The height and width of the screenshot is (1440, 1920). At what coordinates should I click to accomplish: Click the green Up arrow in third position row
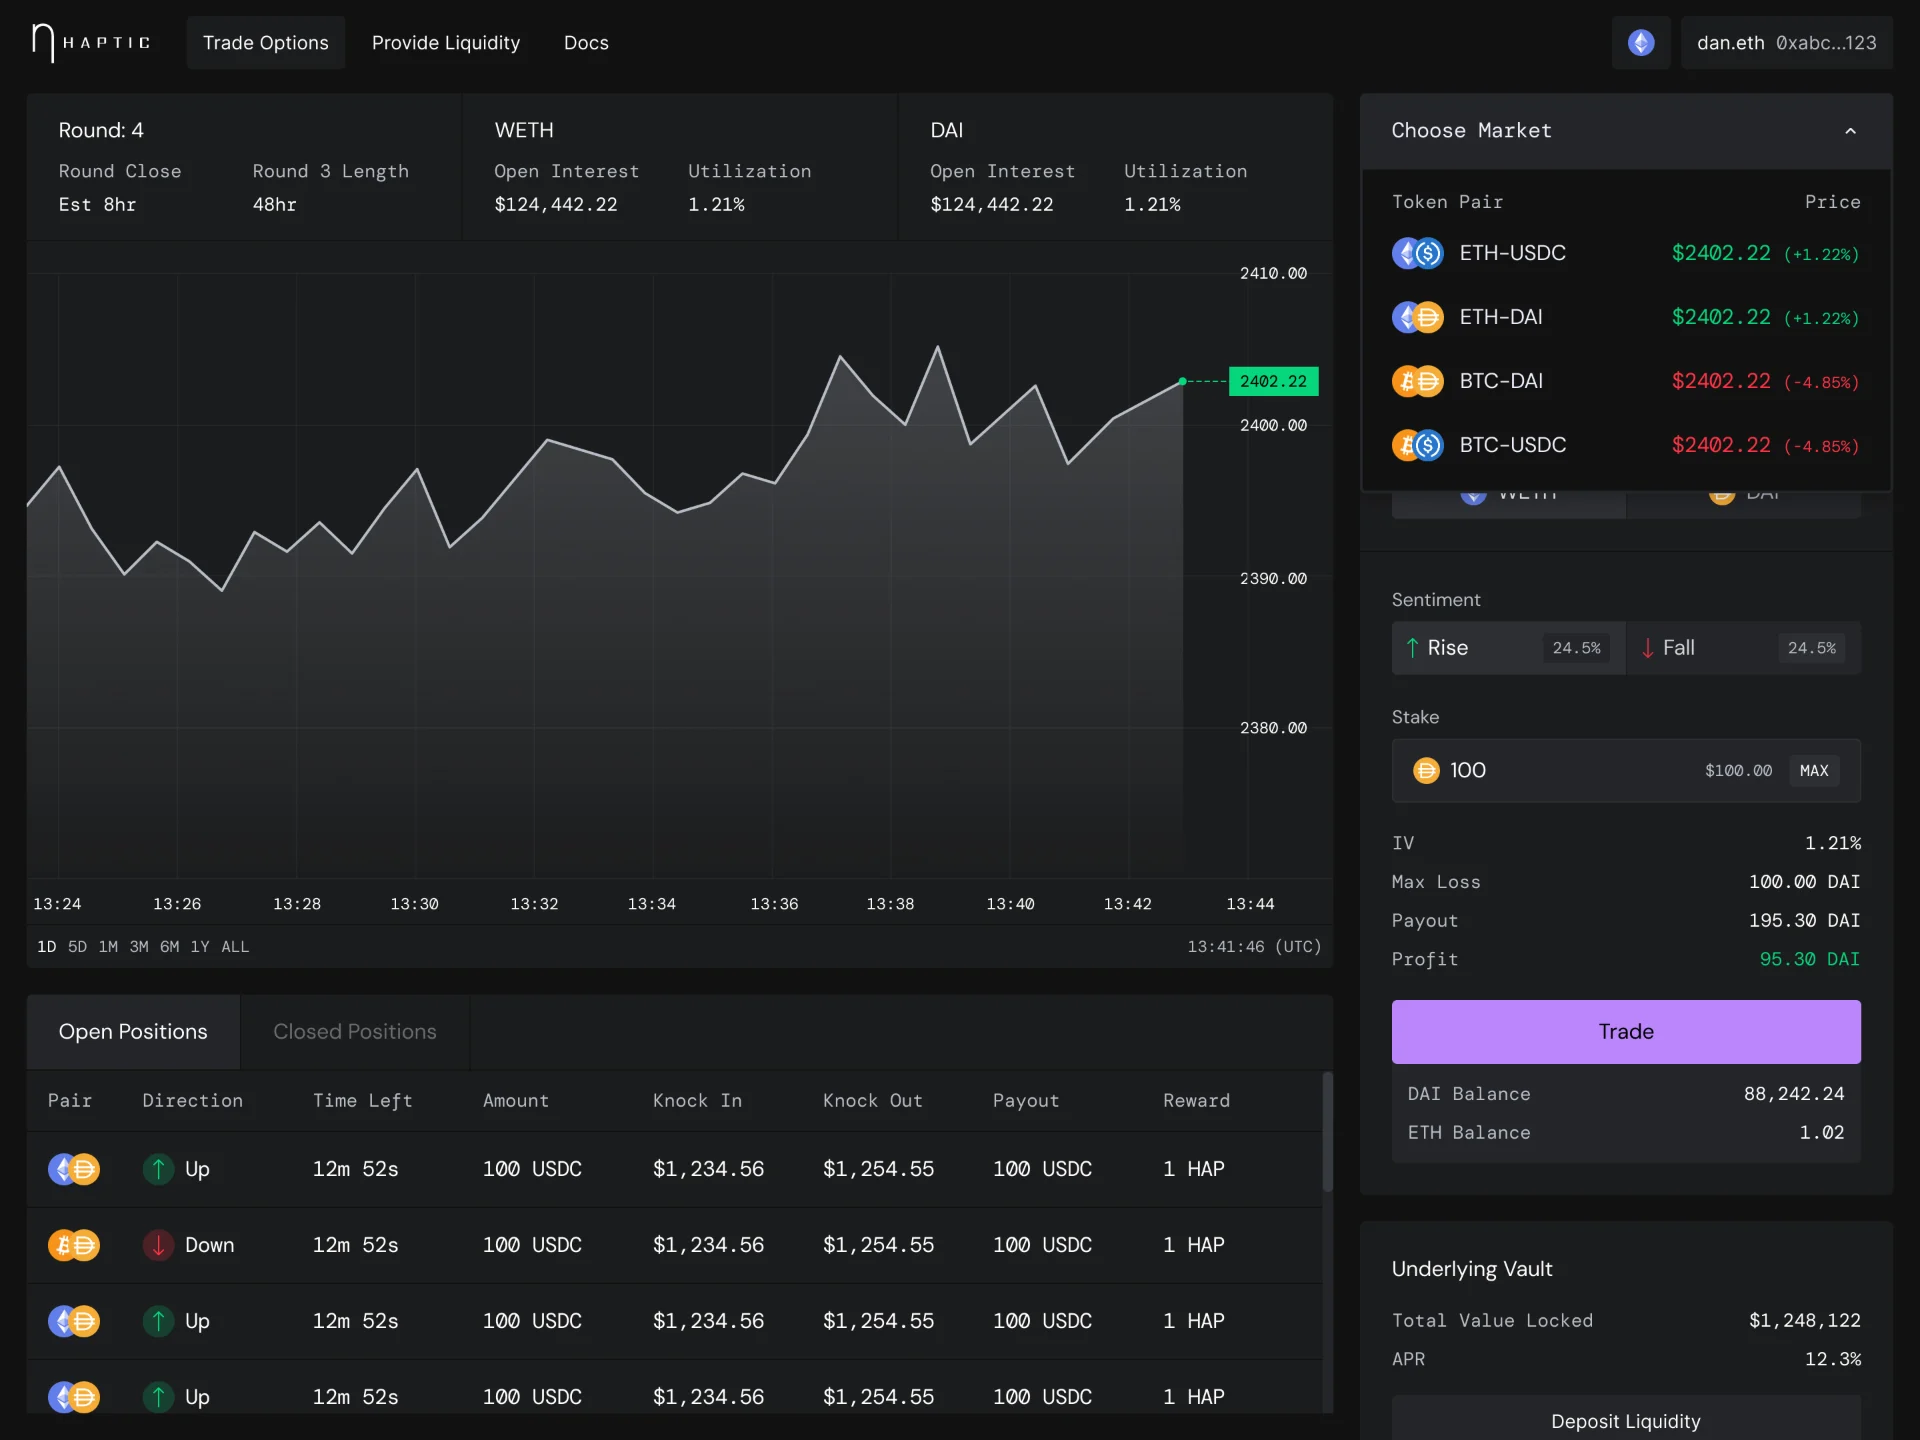pyautogui.click(x=158, y=1321)
